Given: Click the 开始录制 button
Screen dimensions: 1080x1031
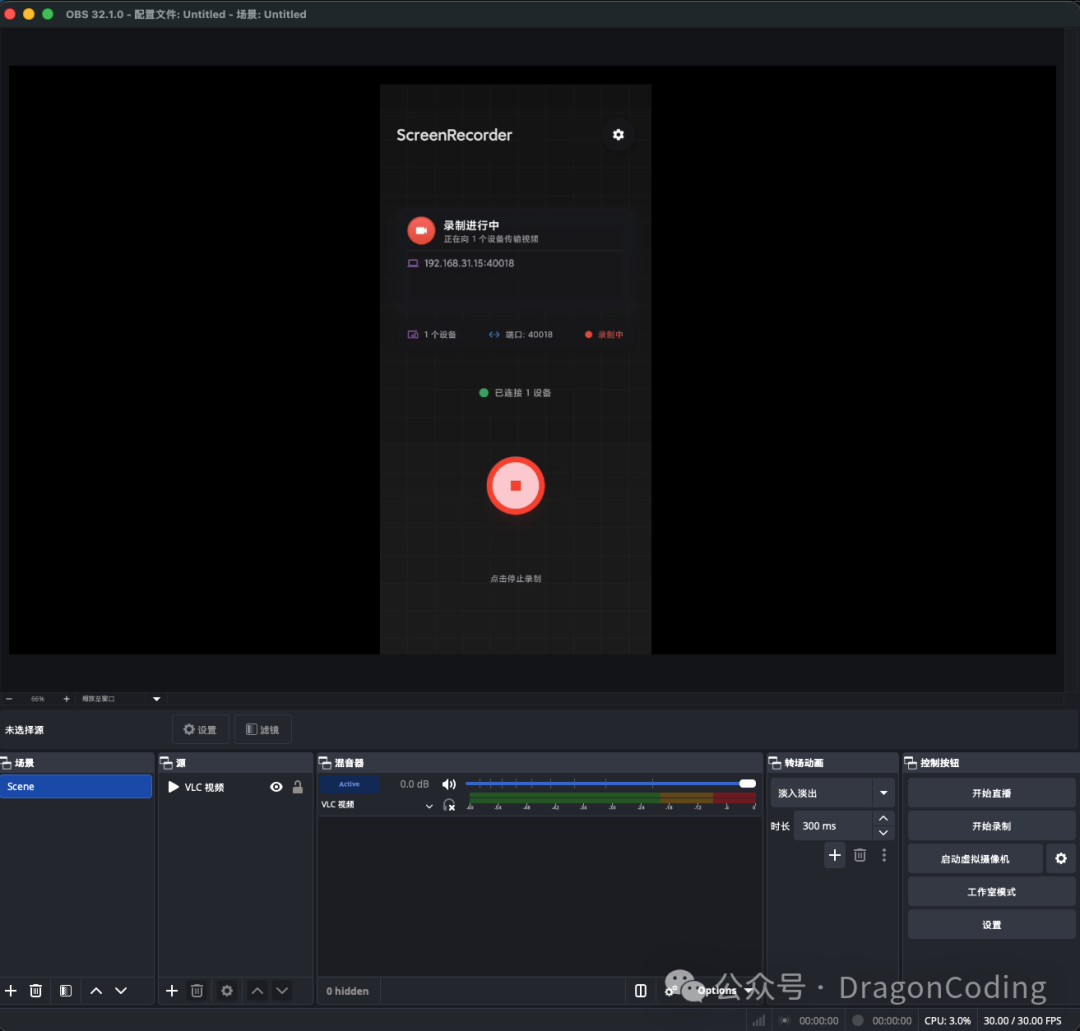Looking at the screenshot, I should [991, 826].
